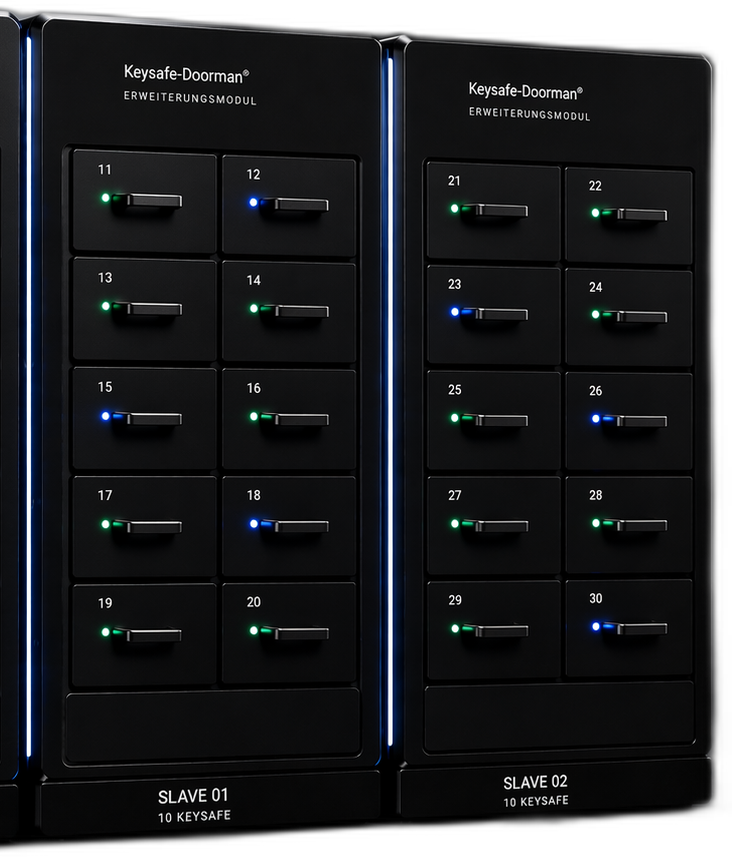
Task: Click the blue LED on compartment 18
Action: pyautogui.click(x=254, y=524)
